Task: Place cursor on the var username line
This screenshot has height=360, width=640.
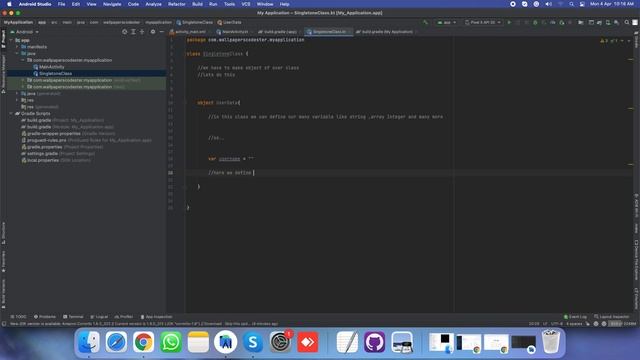Action: pos(231,159)
